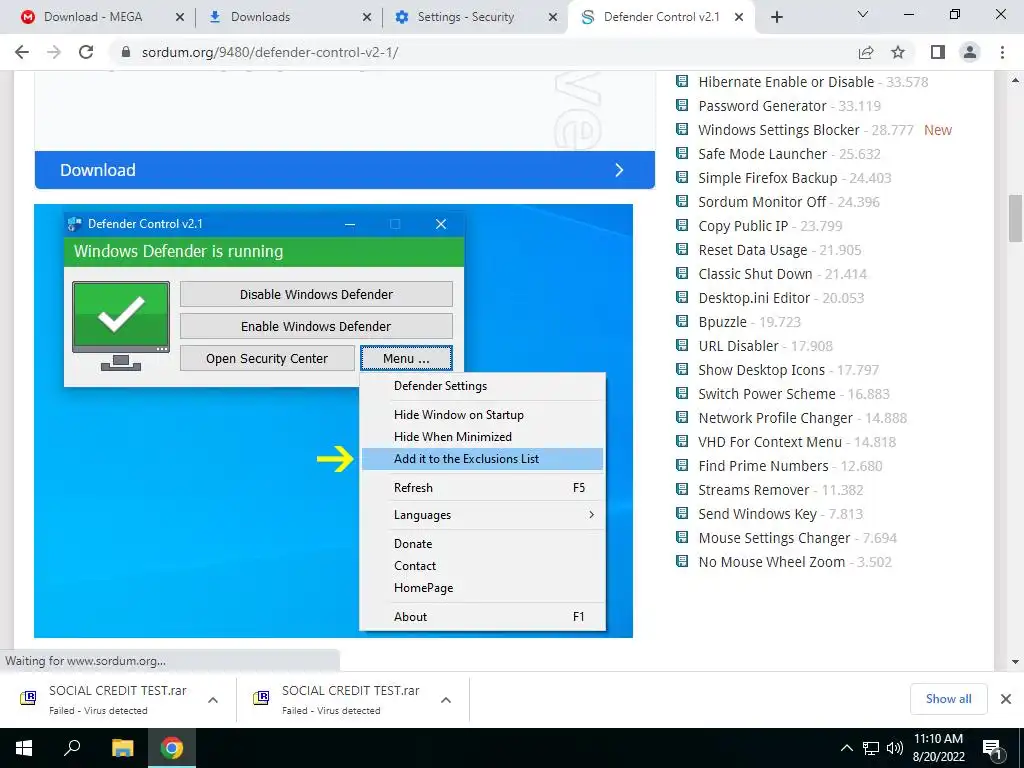Click the taskbar clock and date
The image size is (1024, 768).
pyautogui.click(x=938, y=748)
